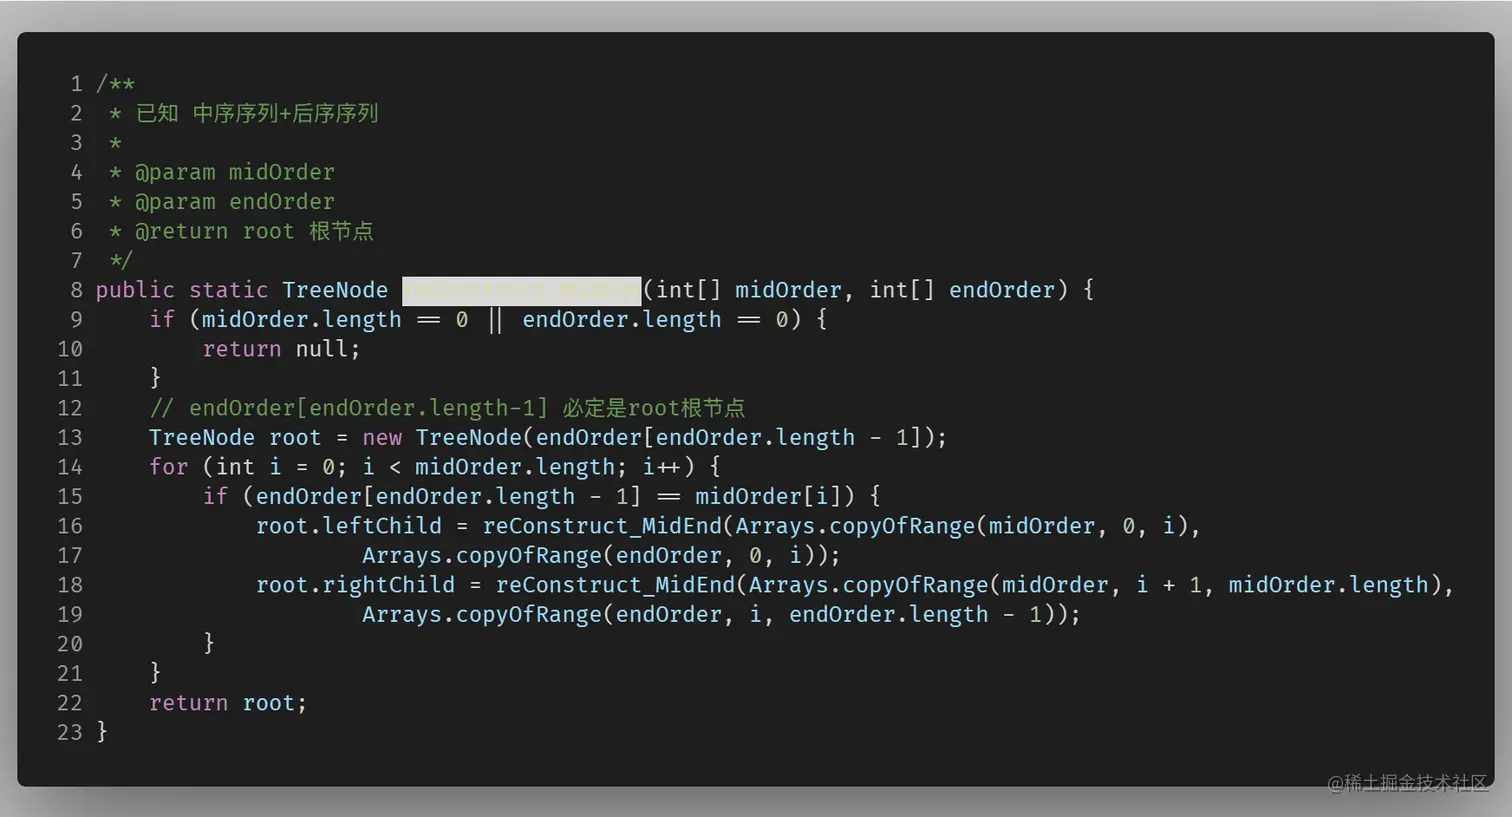The width and height of the screenshot is (1512, 817).
Task: Select the return null statement on line 10
Action: point(280,348)
